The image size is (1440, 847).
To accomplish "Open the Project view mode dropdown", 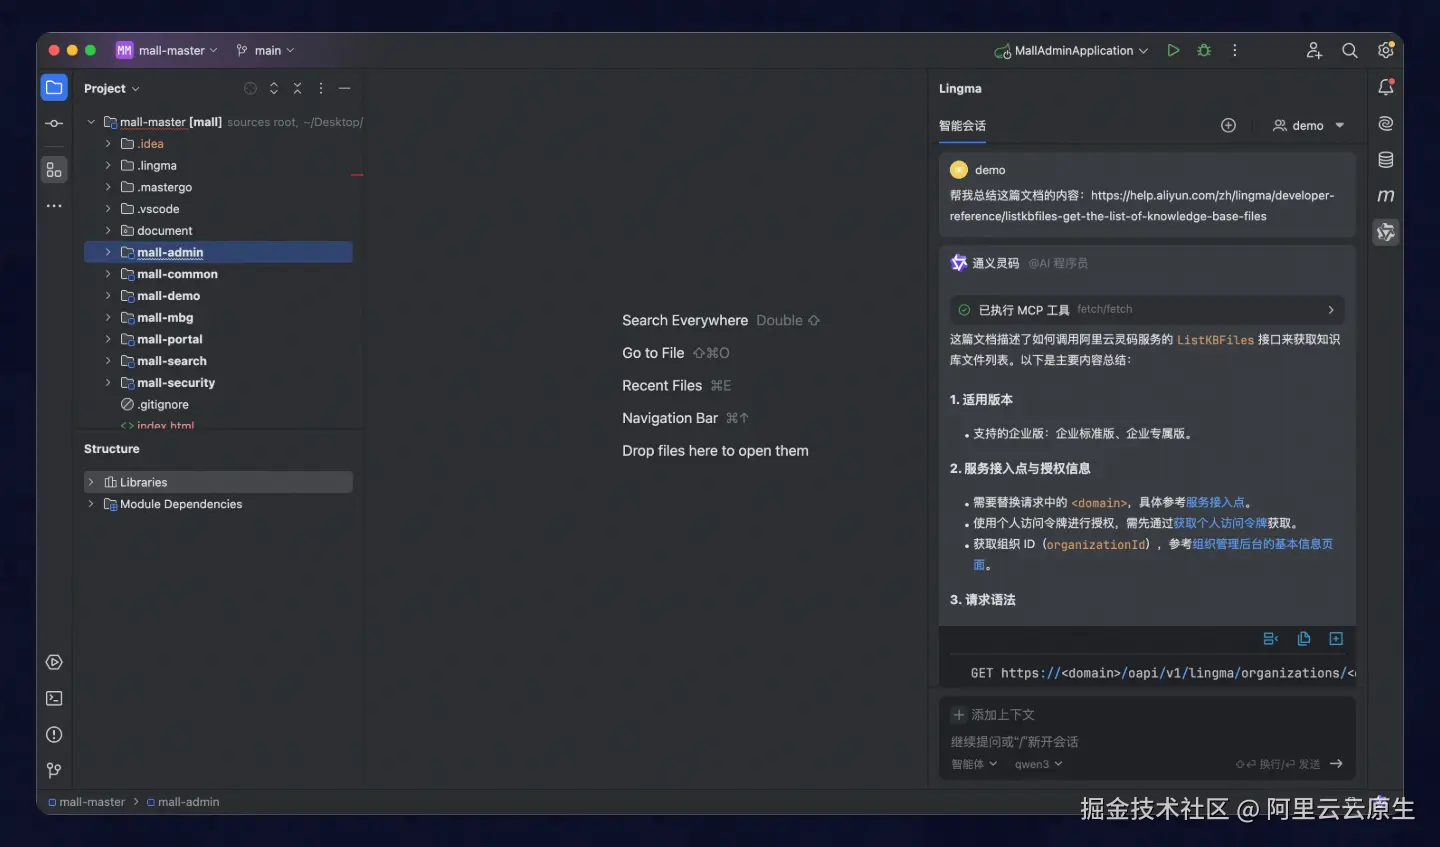I will [112, 88].
